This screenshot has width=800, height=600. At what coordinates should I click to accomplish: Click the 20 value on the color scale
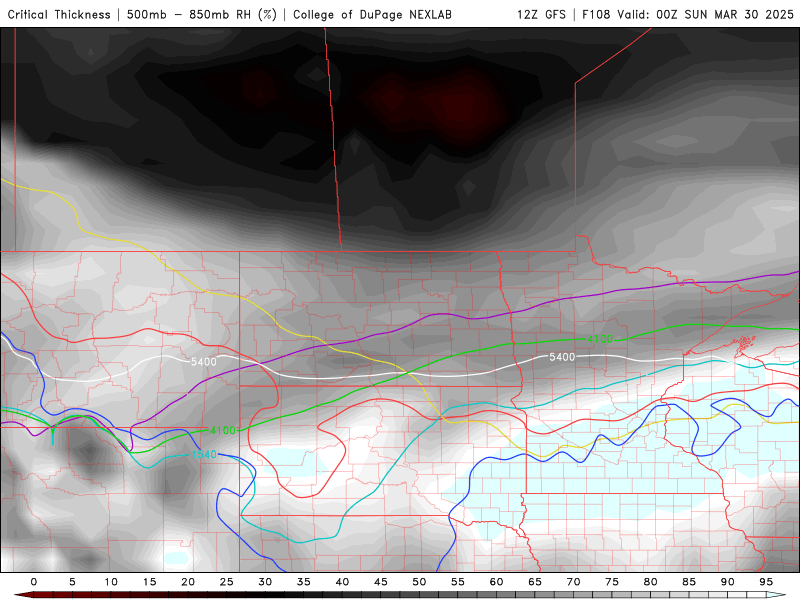click(x=188, y=582)
